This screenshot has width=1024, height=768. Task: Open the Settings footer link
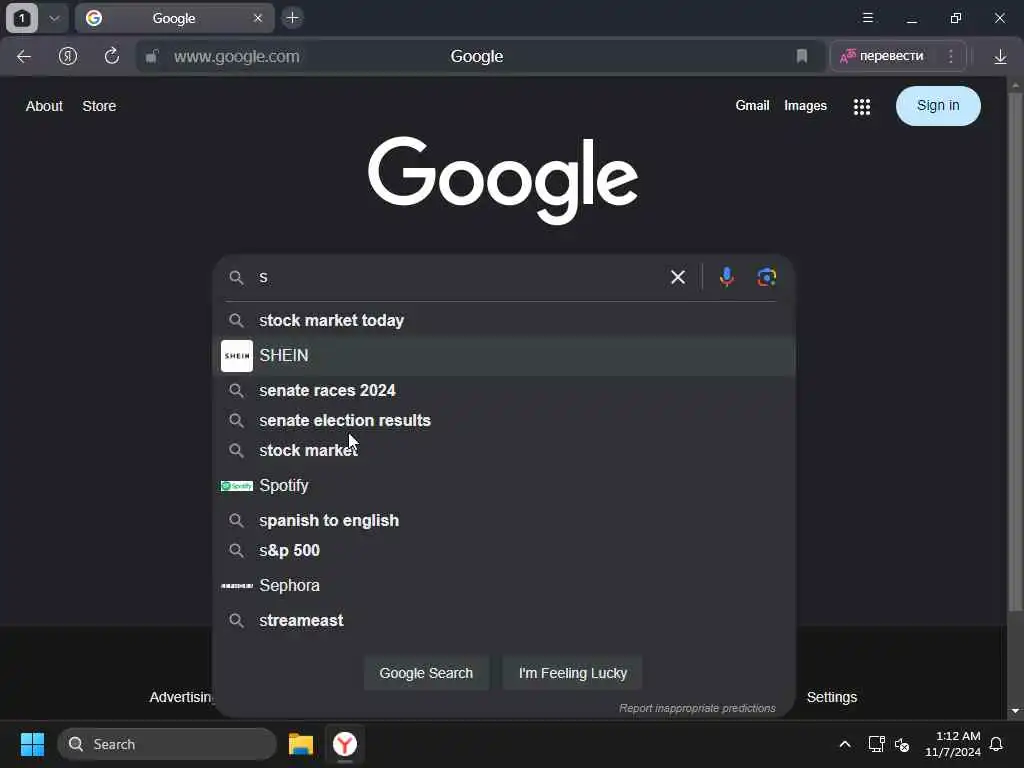pyautogui.click(x=831, y=697)
